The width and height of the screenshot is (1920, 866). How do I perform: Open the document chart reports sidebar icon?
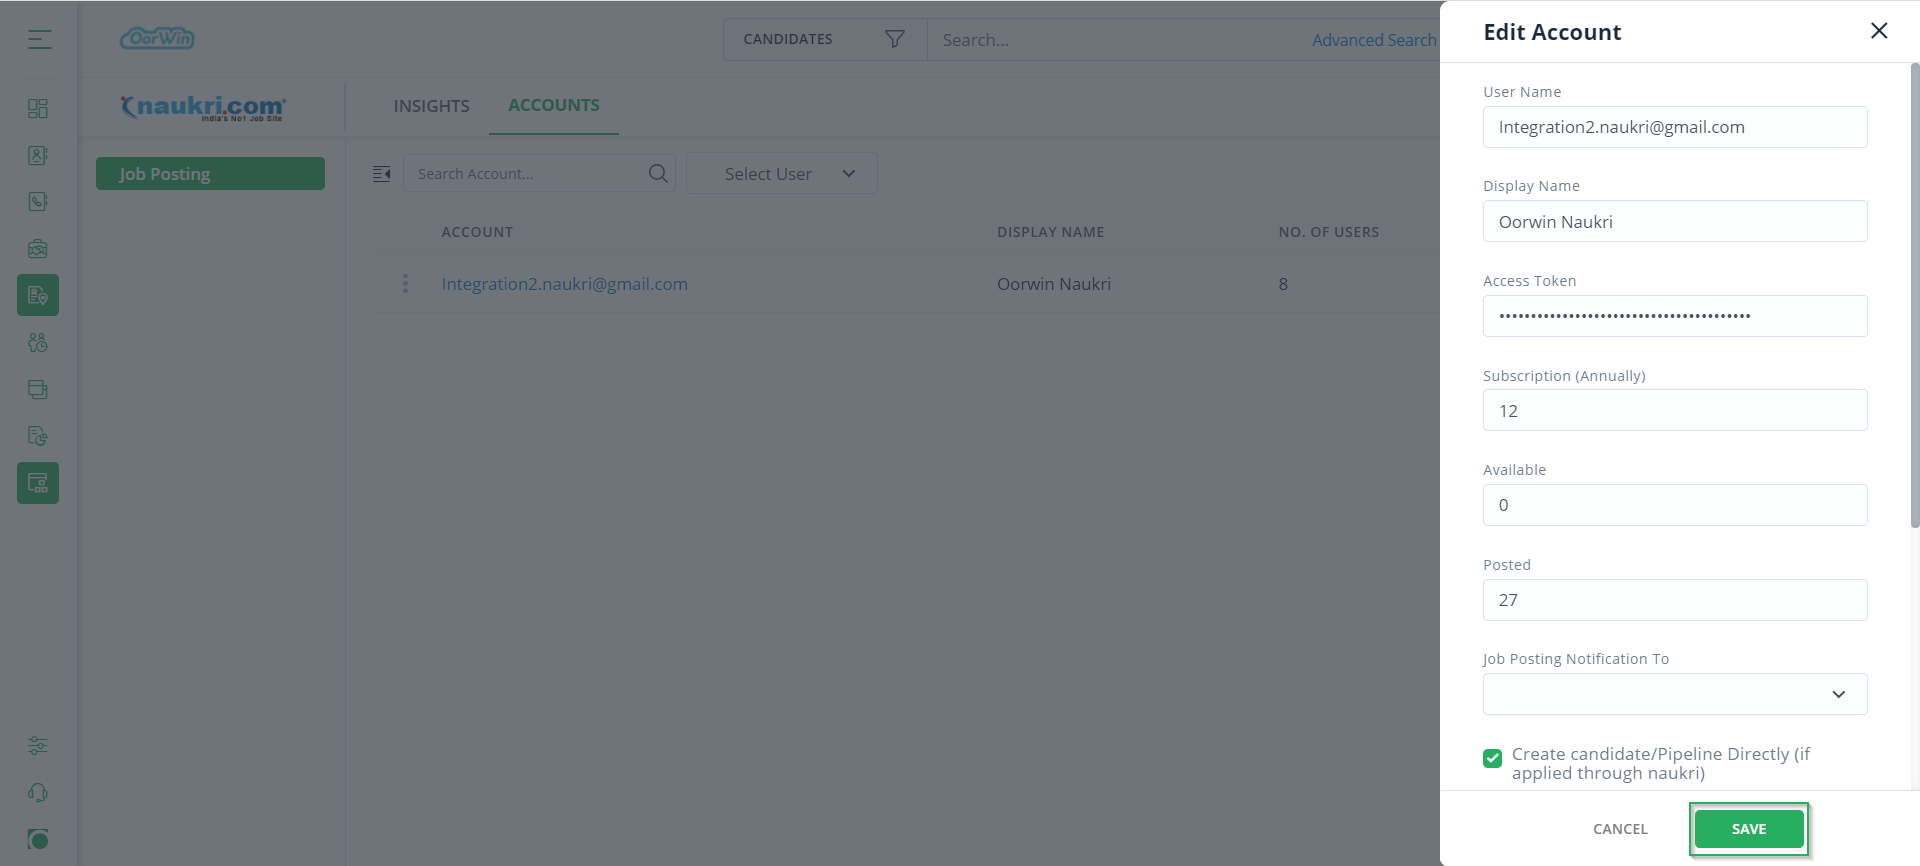[38, 436]
